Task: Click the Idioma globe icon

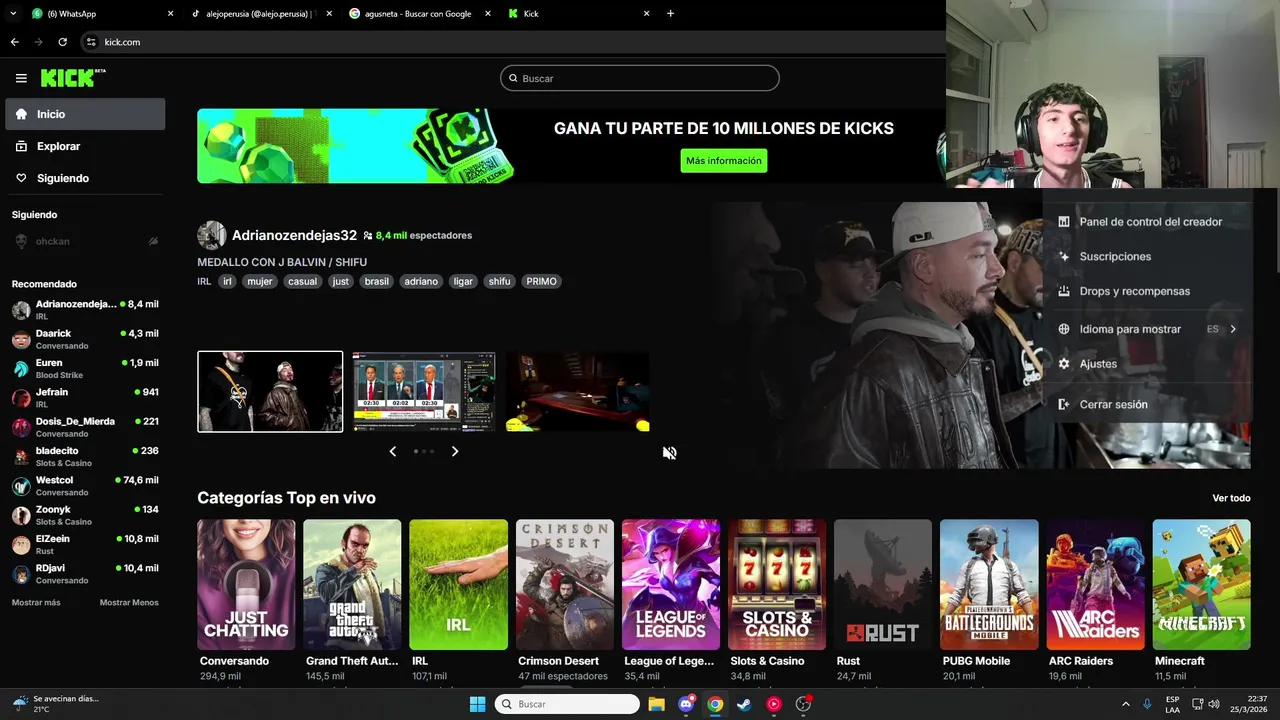Action: (x=1064, y=329)
